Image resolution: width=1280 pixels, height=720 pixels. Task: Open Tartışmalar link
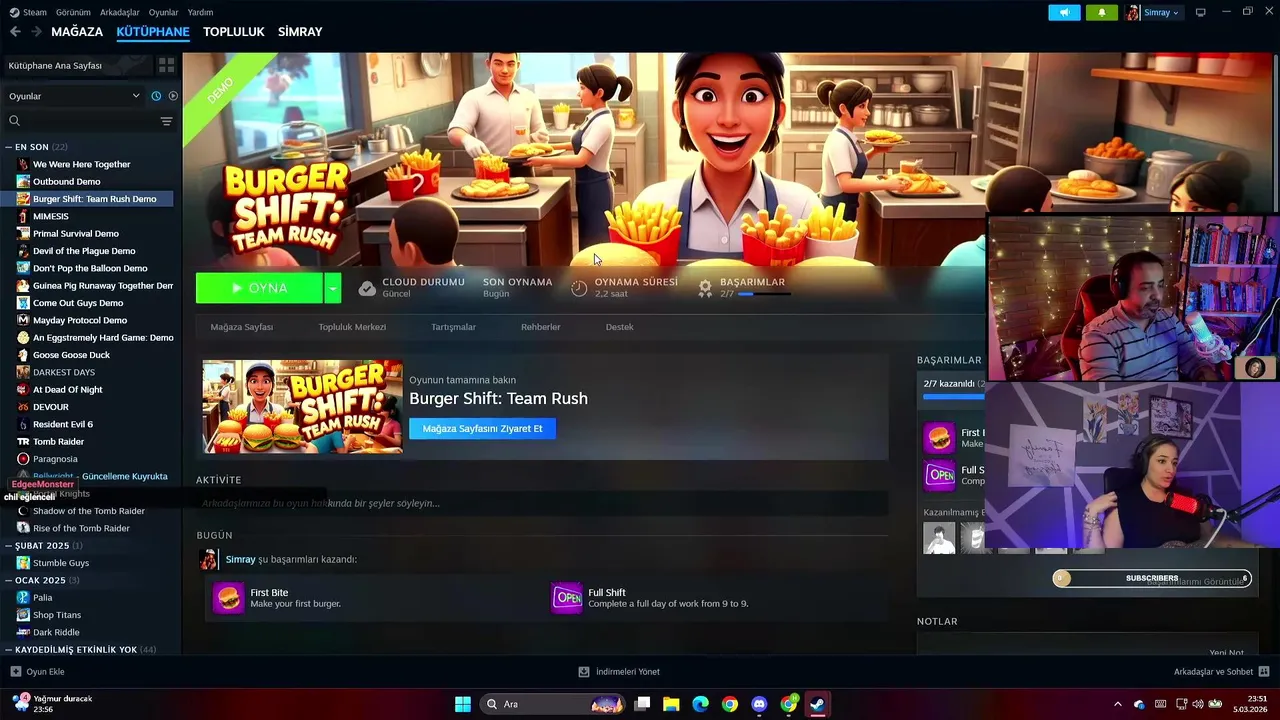[x=453, y=327]
